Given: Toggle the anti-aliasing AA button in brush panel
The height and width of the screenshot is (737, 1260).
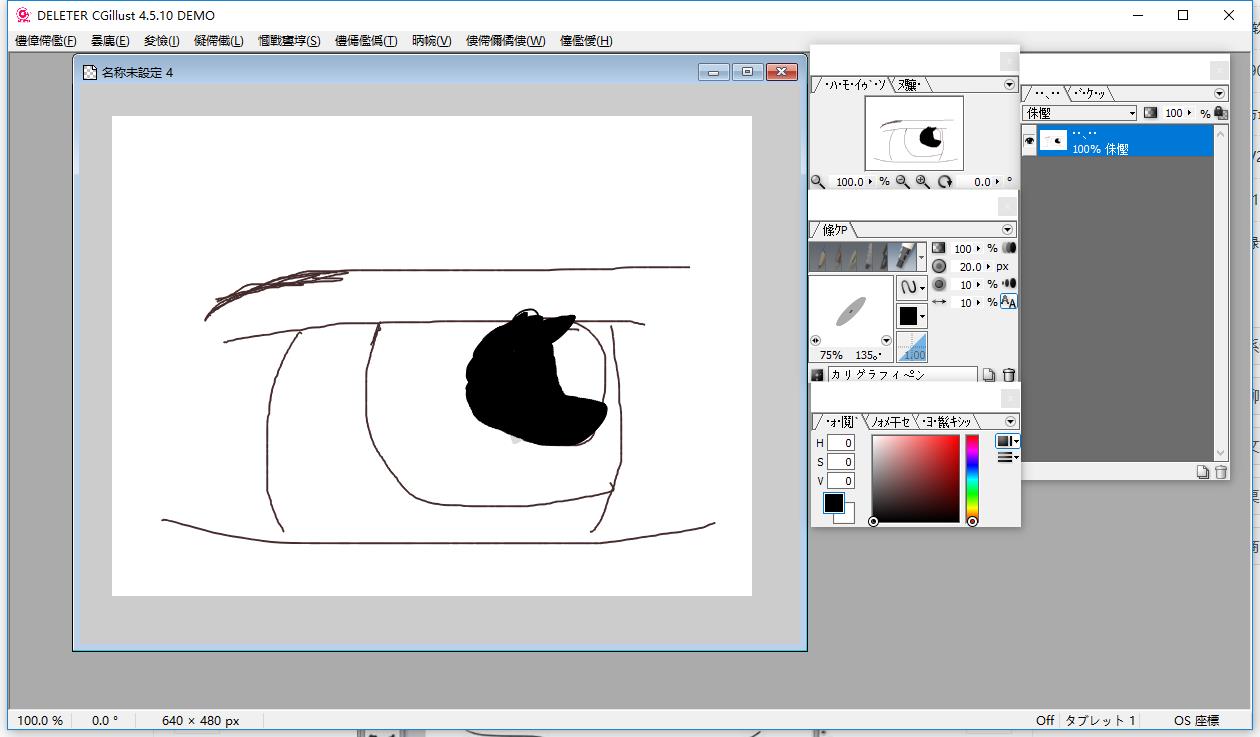Looking at the screenshot, I should tap(1008, 302).
